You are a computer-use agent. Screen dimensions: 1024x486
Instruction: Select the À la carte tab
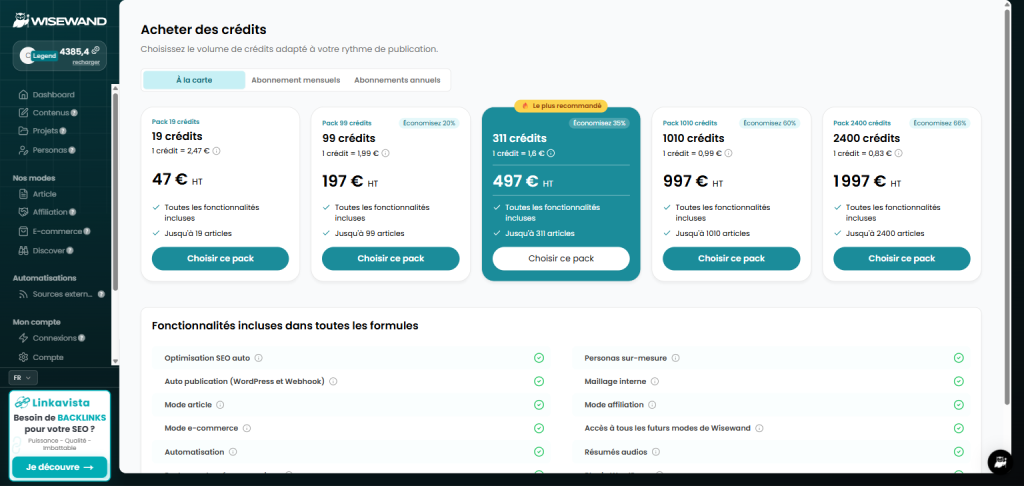(x=194, y=80)
